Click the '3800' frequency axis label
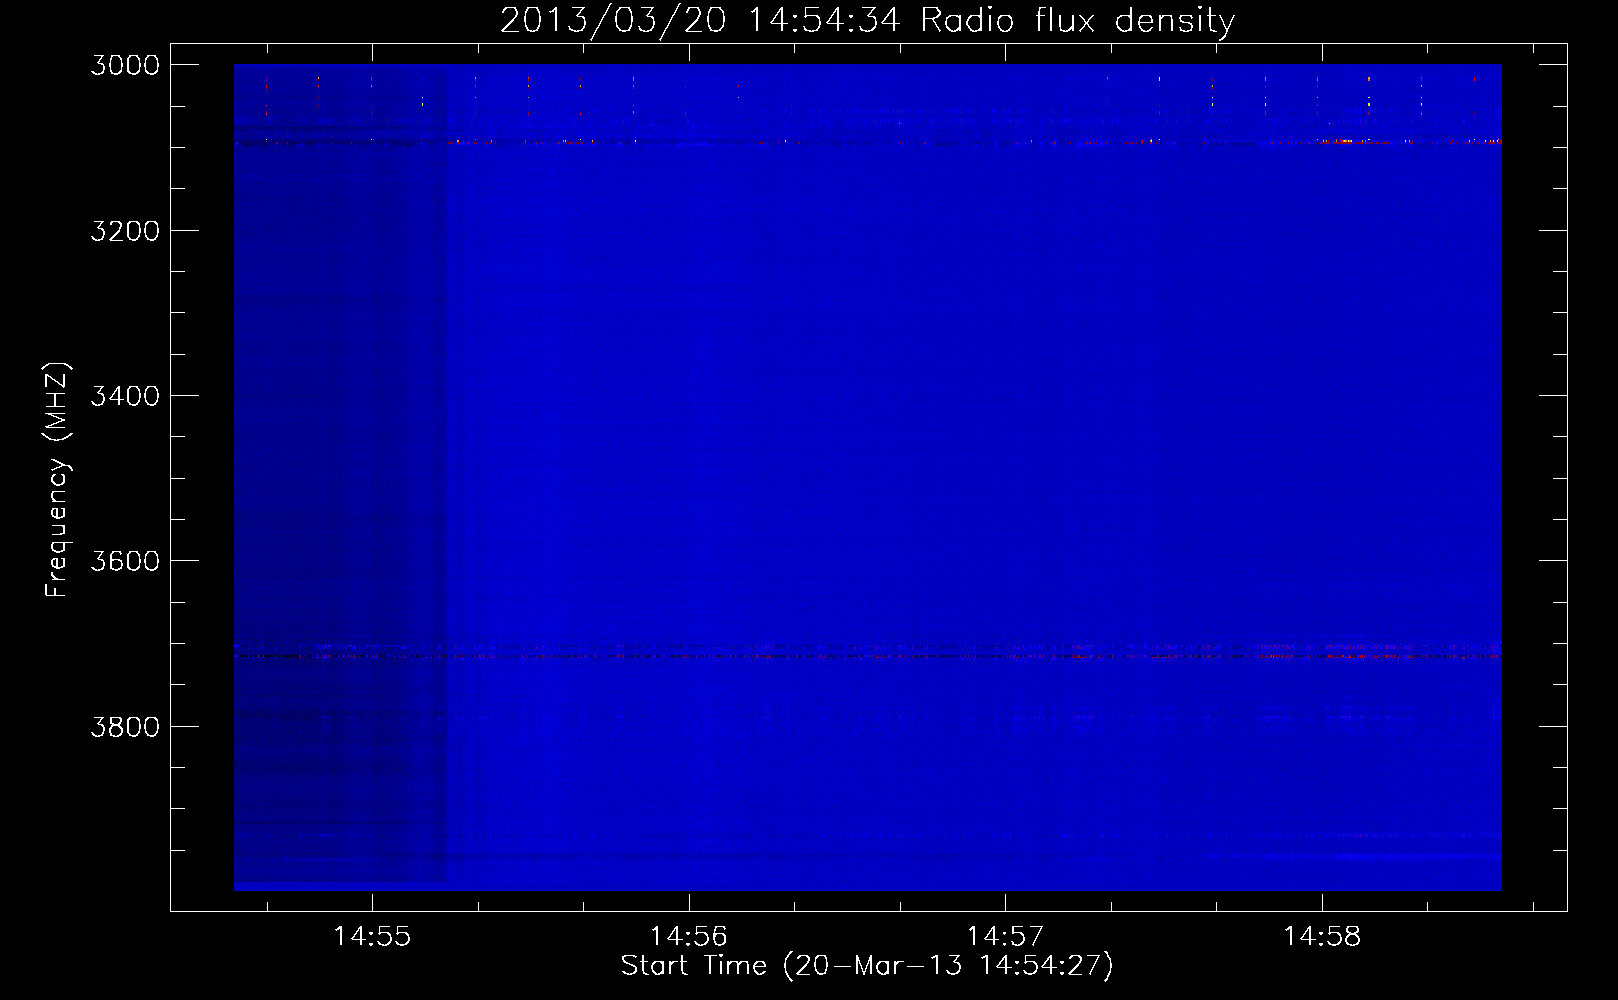 coord(125,727)
